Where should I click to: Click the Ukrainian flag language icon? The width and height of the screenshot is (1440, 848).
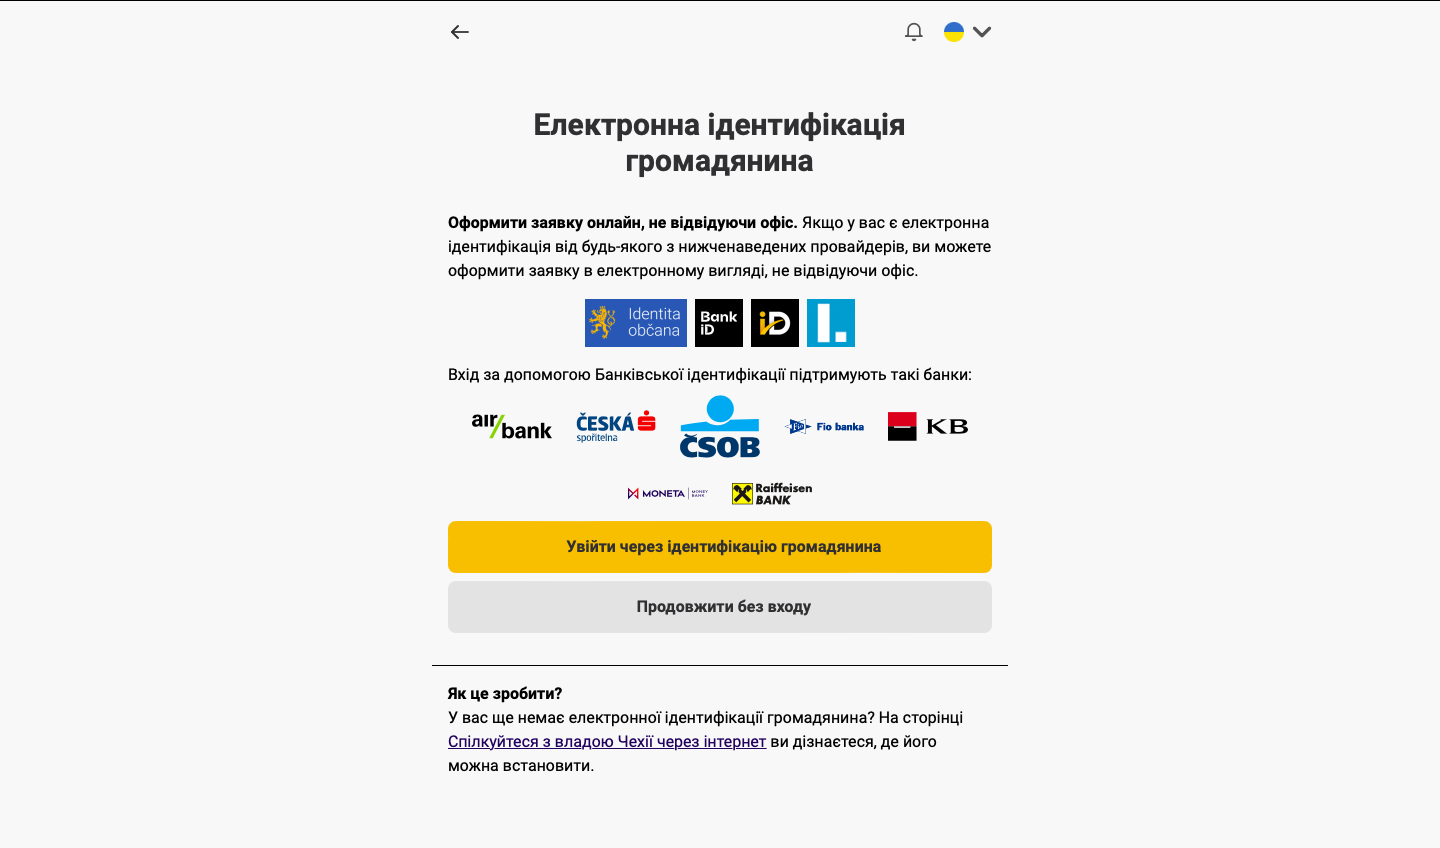point(954,32)
